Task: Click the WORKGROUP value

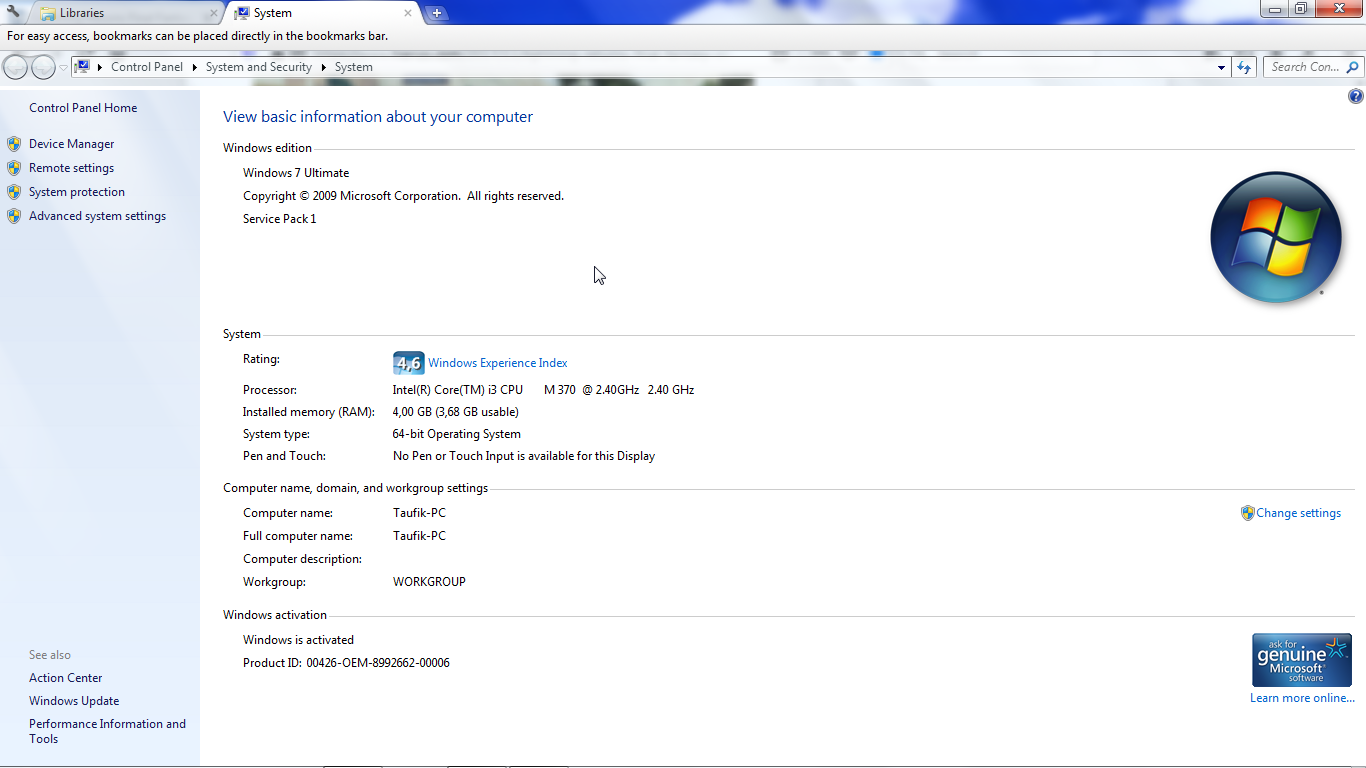Action: coord(429,582)
